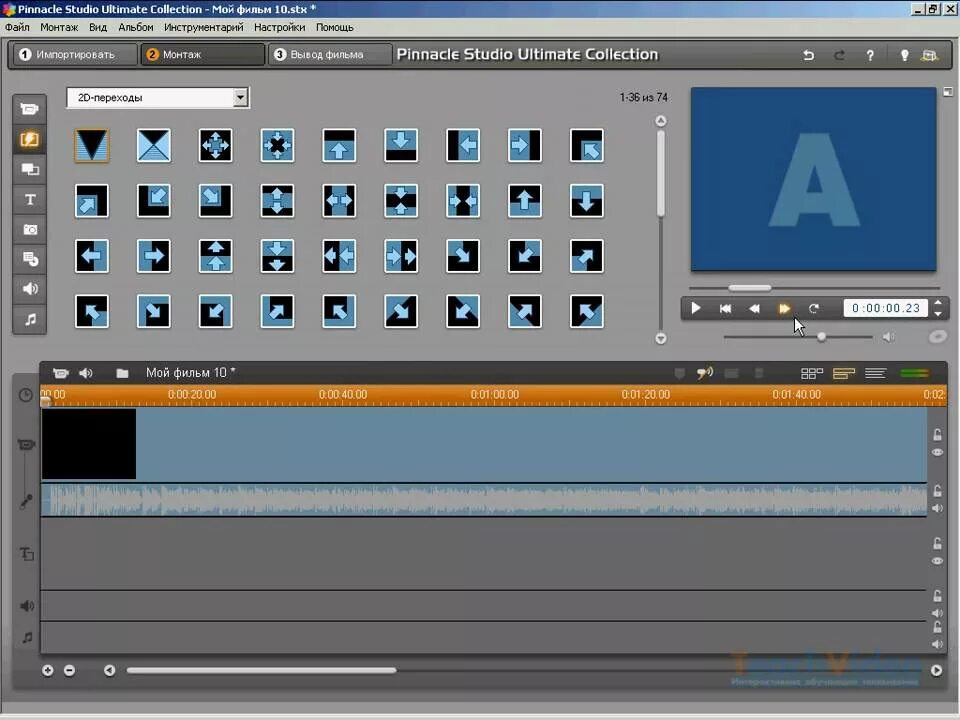Click the redo arrow icon
The image size is (960, 720).
(x=839, y=55)
